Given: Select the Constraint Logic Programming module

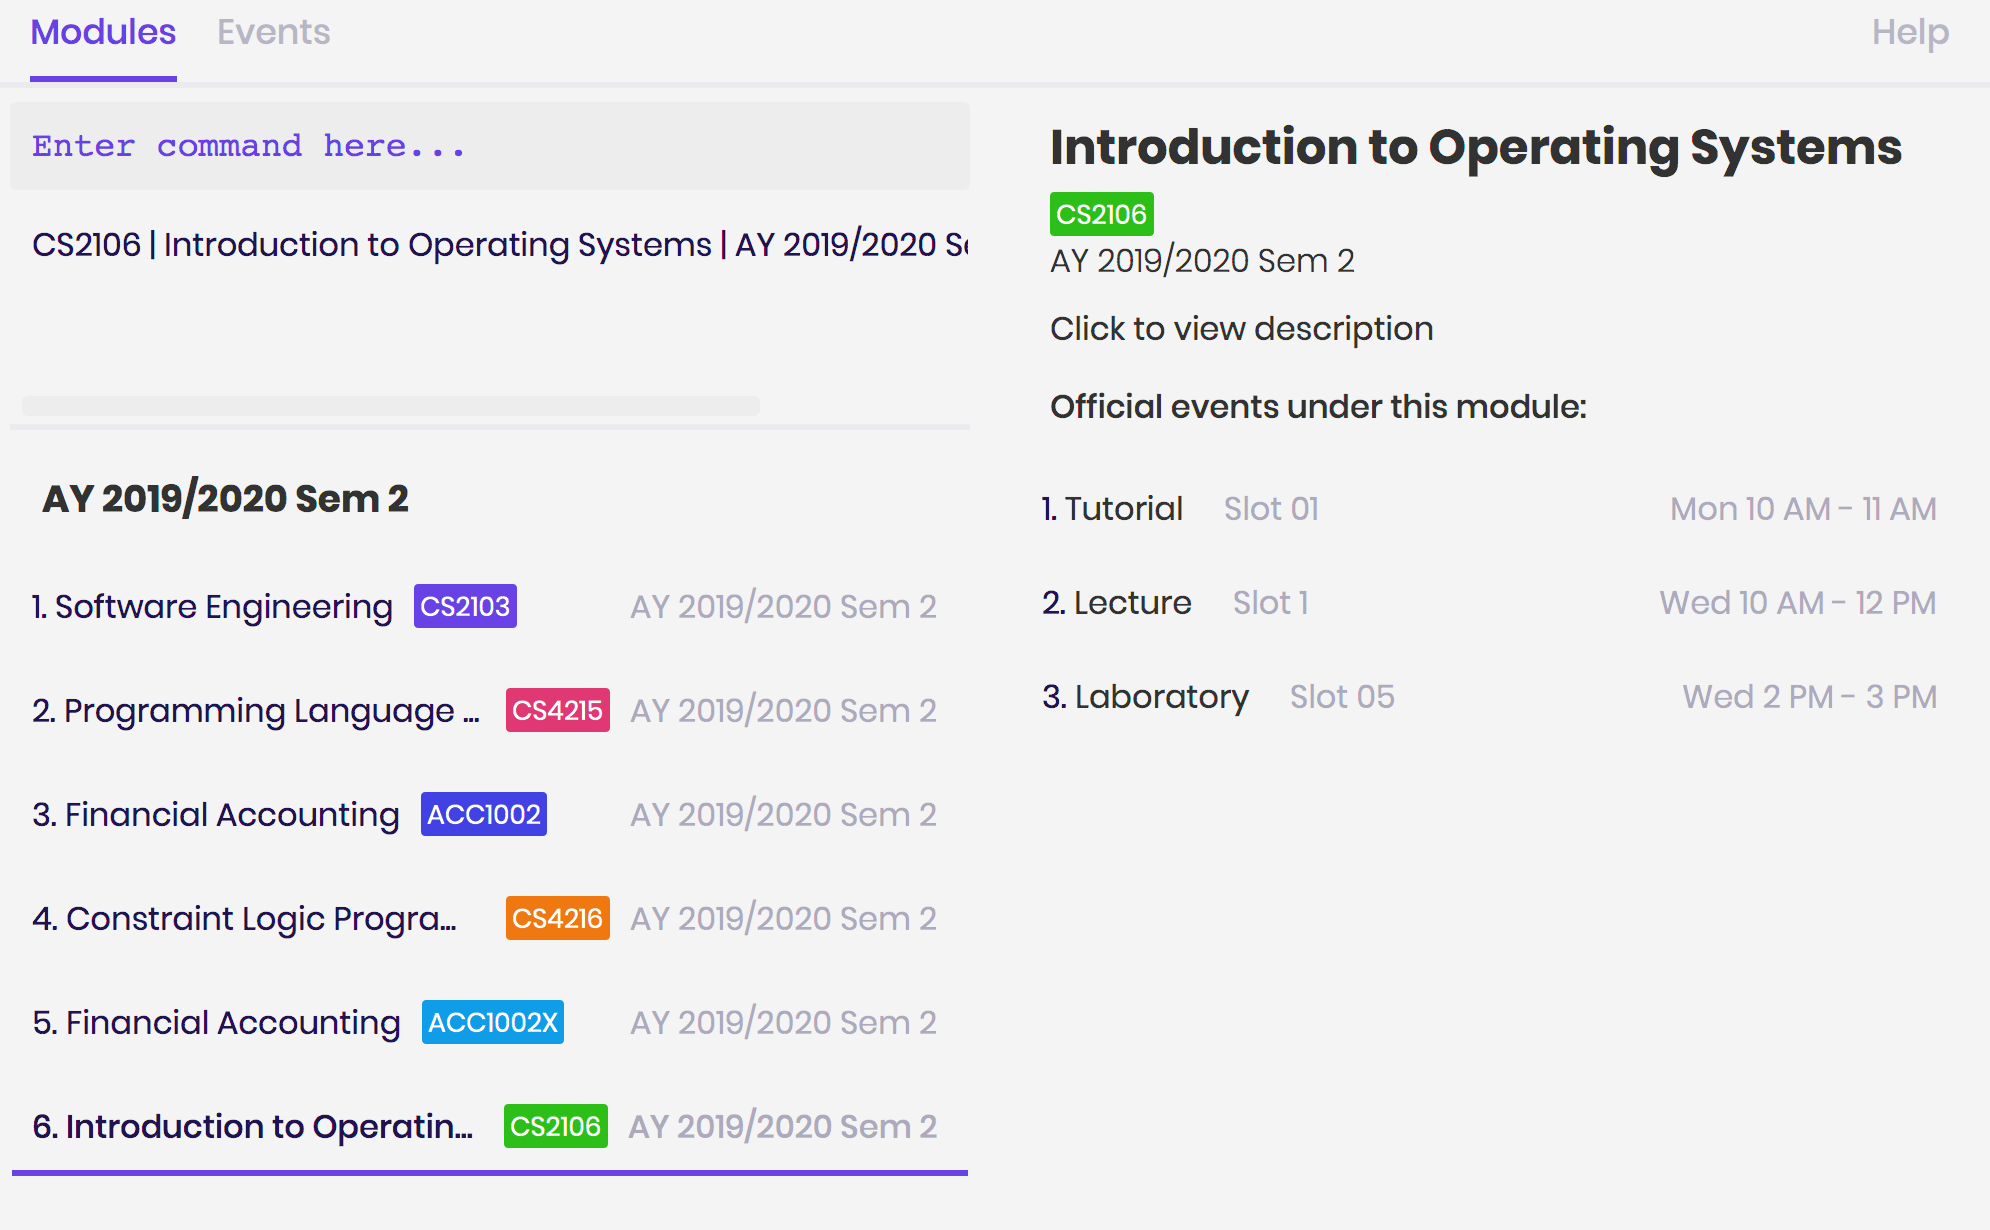Looking at the screenshot, I should point(244,919).
